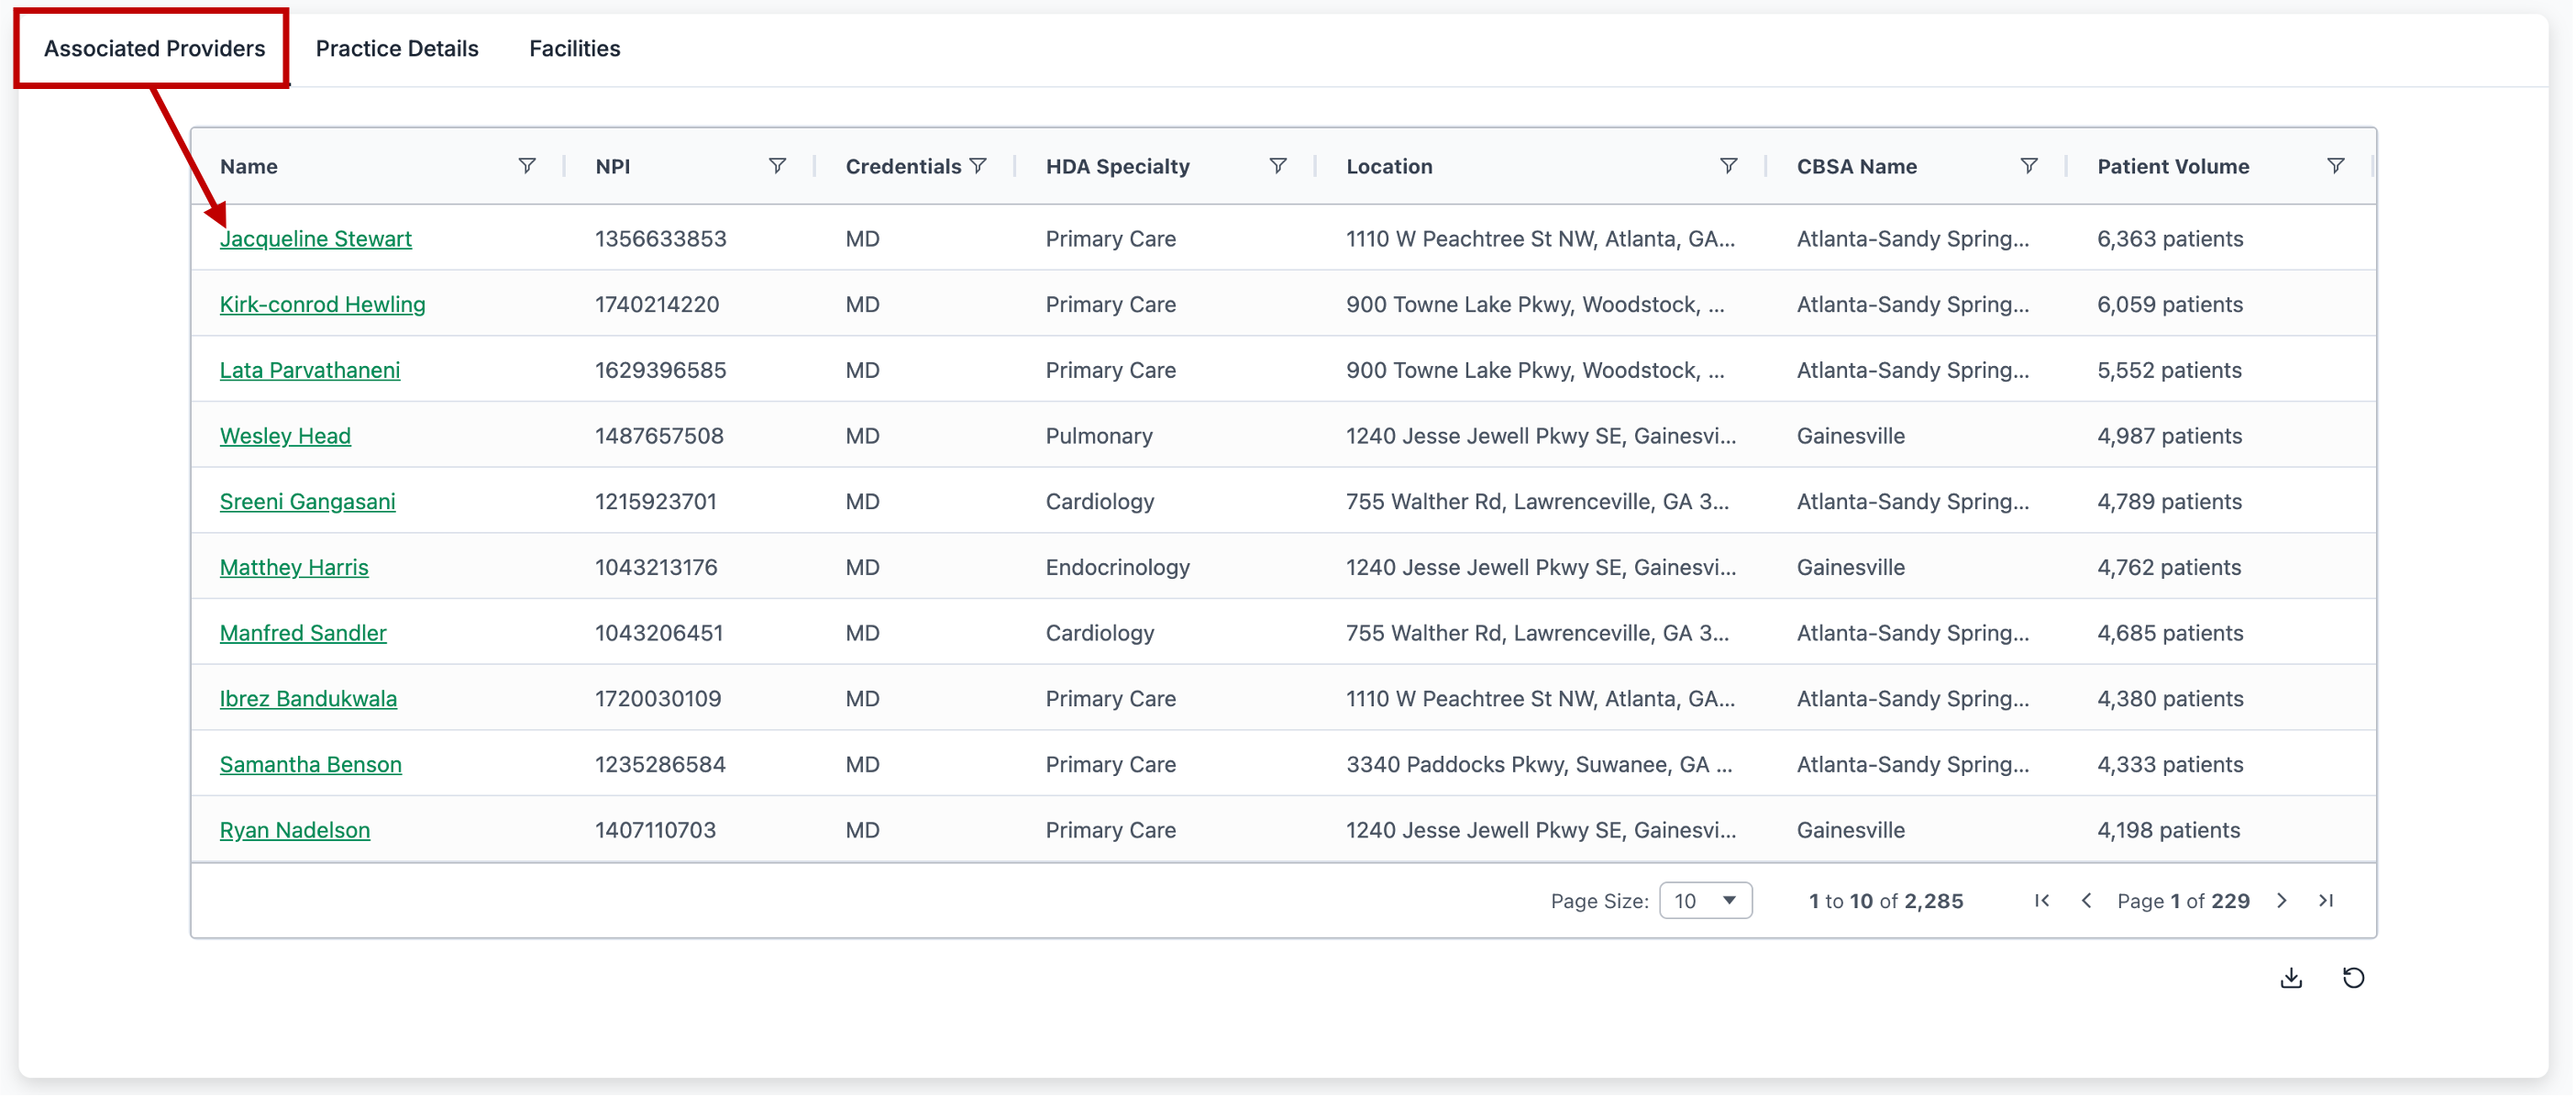Image resolution: width=2576 pixels, height=1097 pixels.
Task: Open the CBSA Name filter icon
Action: point(2029,166)
